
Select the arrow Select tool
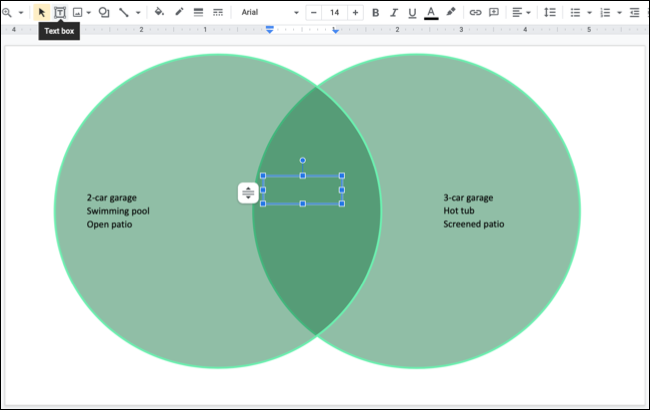(x=42, y=12)
